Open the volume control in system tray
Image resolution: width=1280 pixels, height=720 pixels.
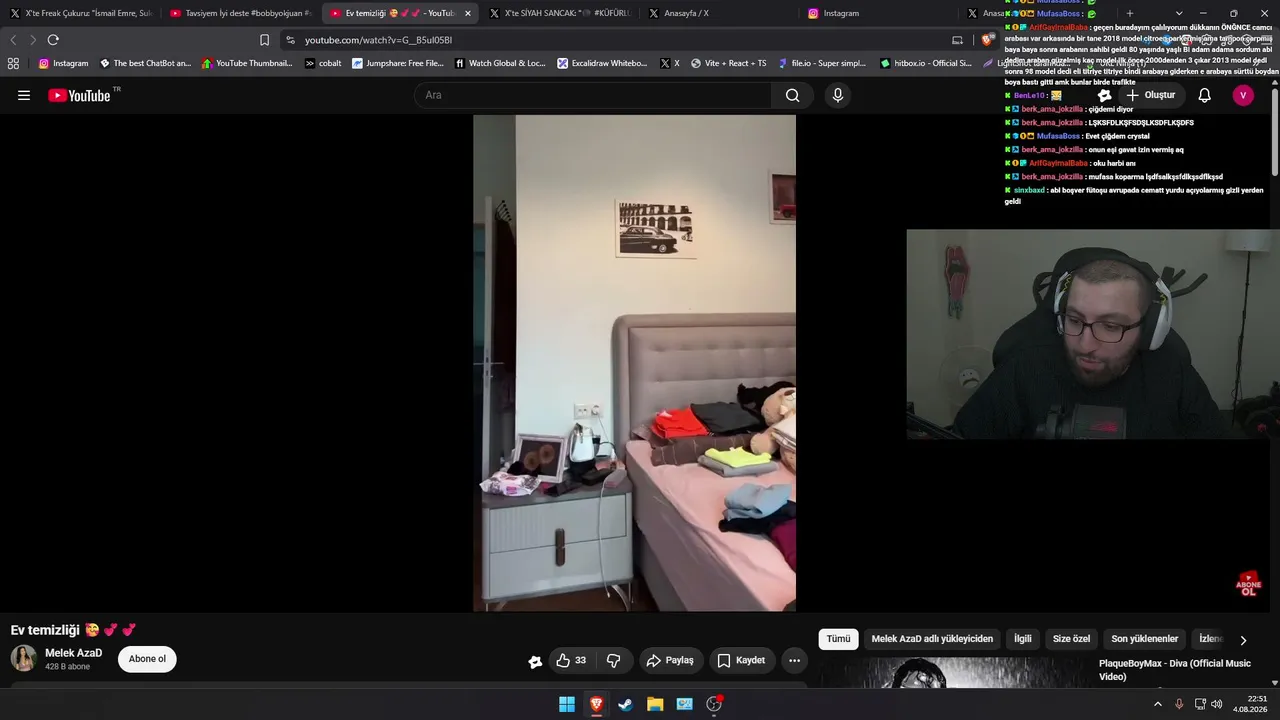click(1217, 704)
